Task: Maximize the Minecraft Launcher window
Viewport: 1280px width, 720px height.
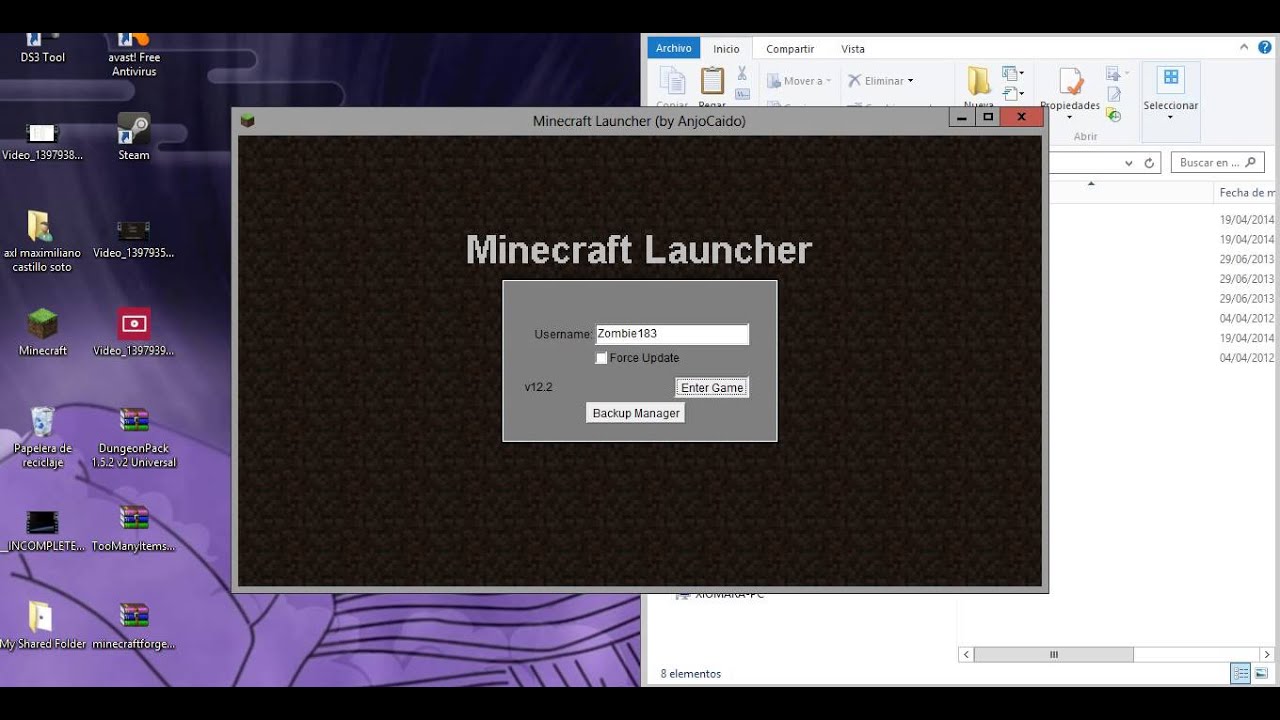Action: (989, 117)
